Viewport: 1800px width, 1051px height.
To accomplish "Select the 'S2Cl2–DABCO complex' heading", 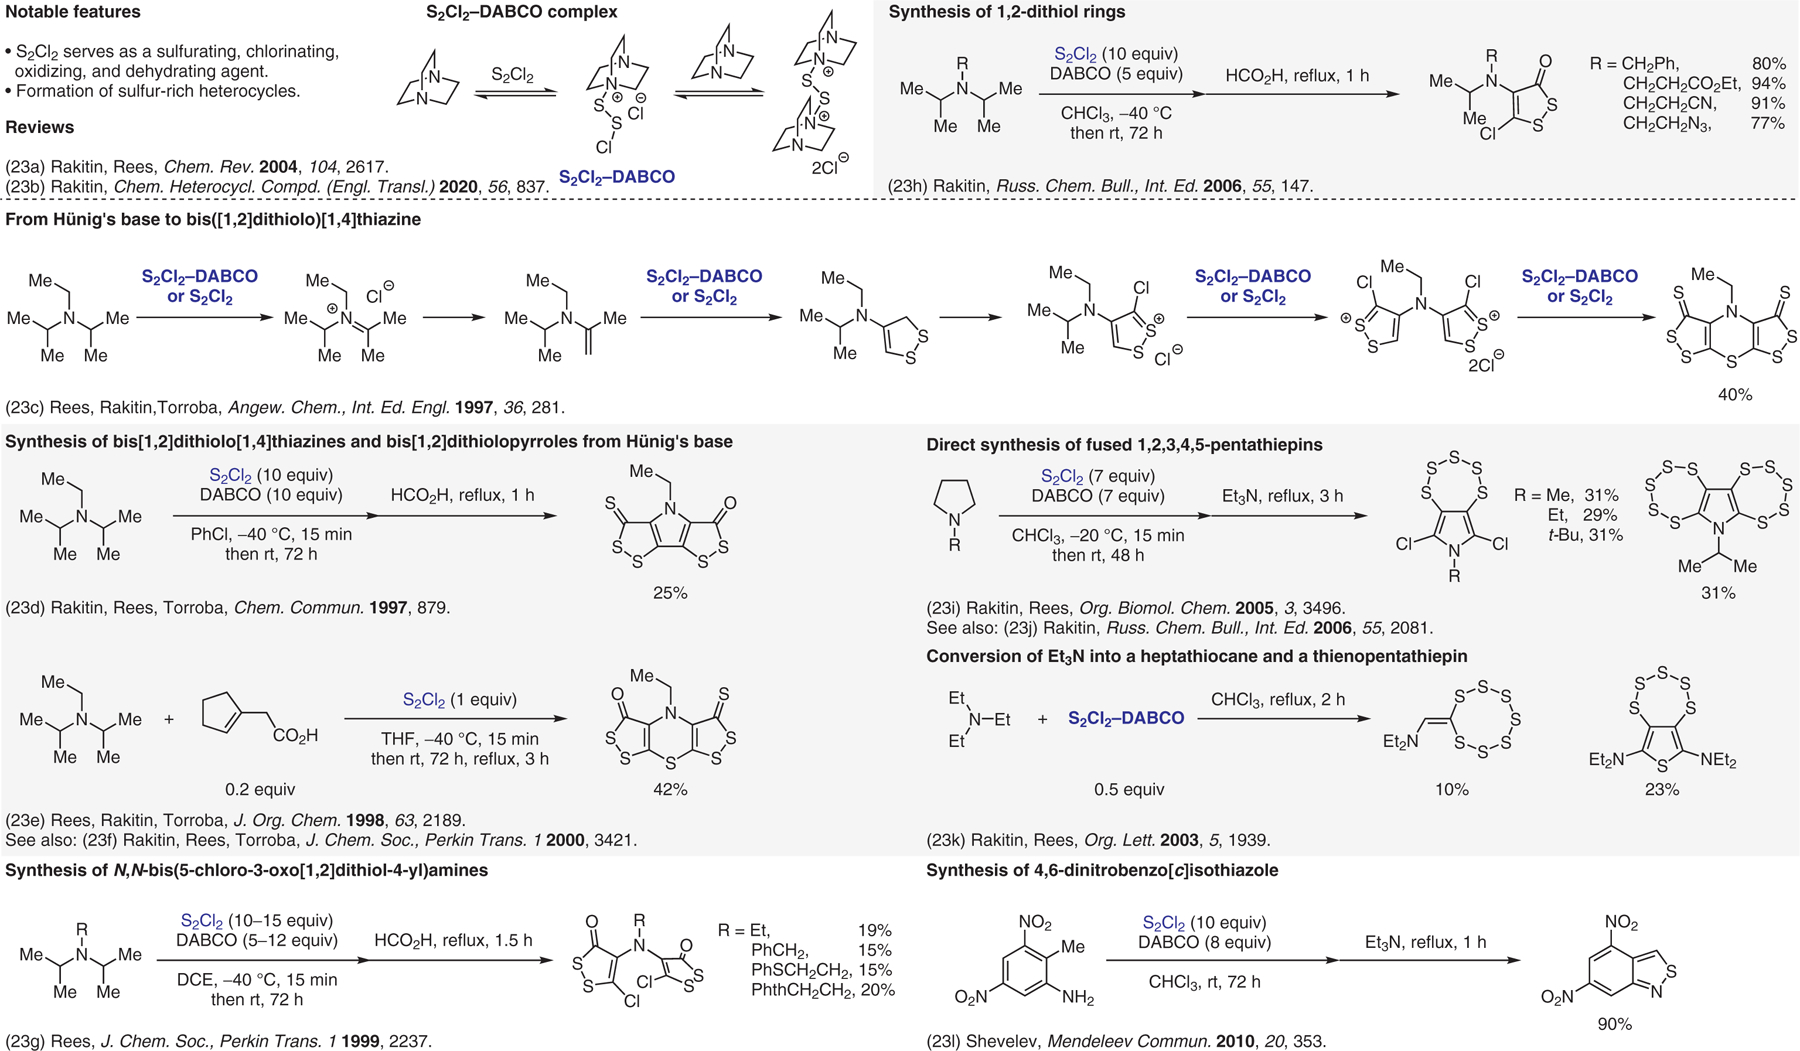I will [x=521, y=12].
